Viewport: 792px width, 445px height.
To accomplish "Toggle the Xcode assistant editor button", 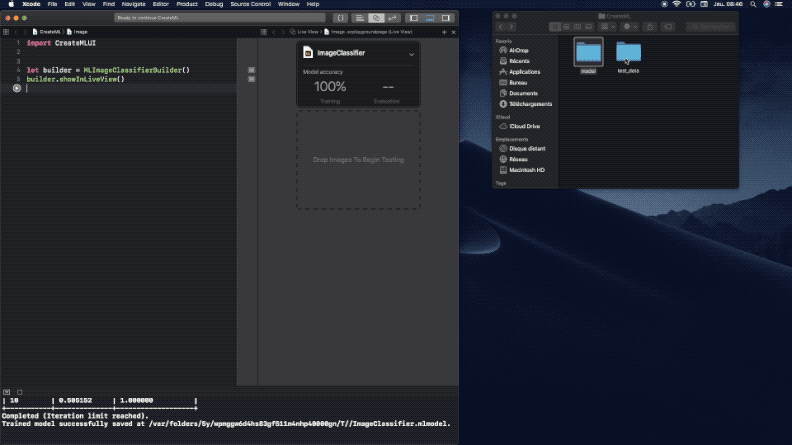I will coord(376,18).
